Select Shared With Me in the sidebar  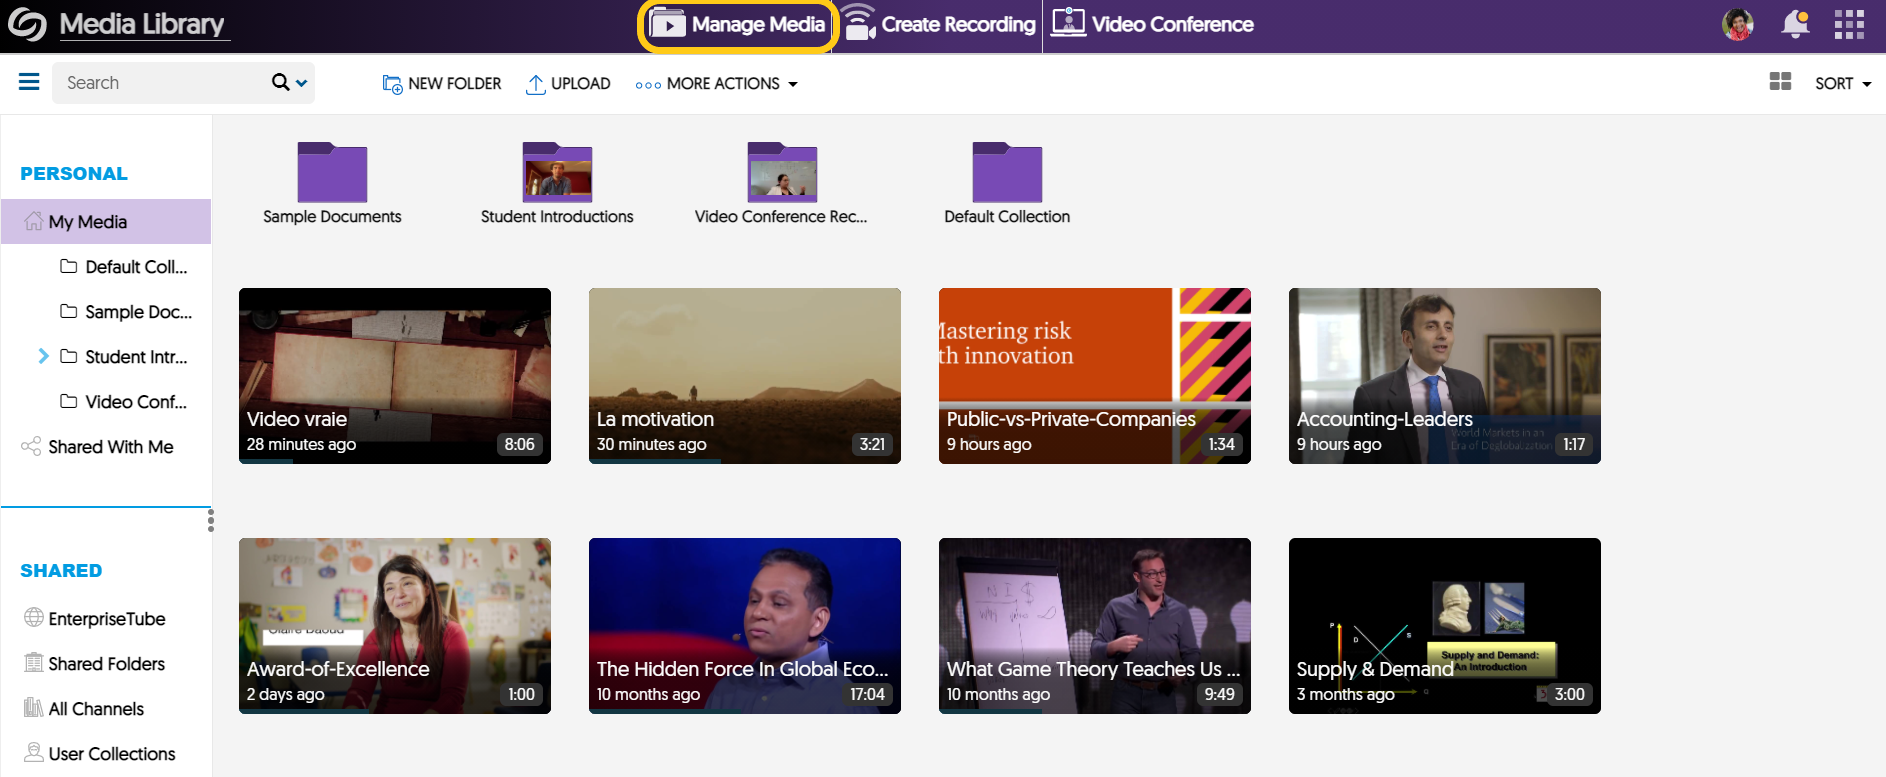[110, 447]
